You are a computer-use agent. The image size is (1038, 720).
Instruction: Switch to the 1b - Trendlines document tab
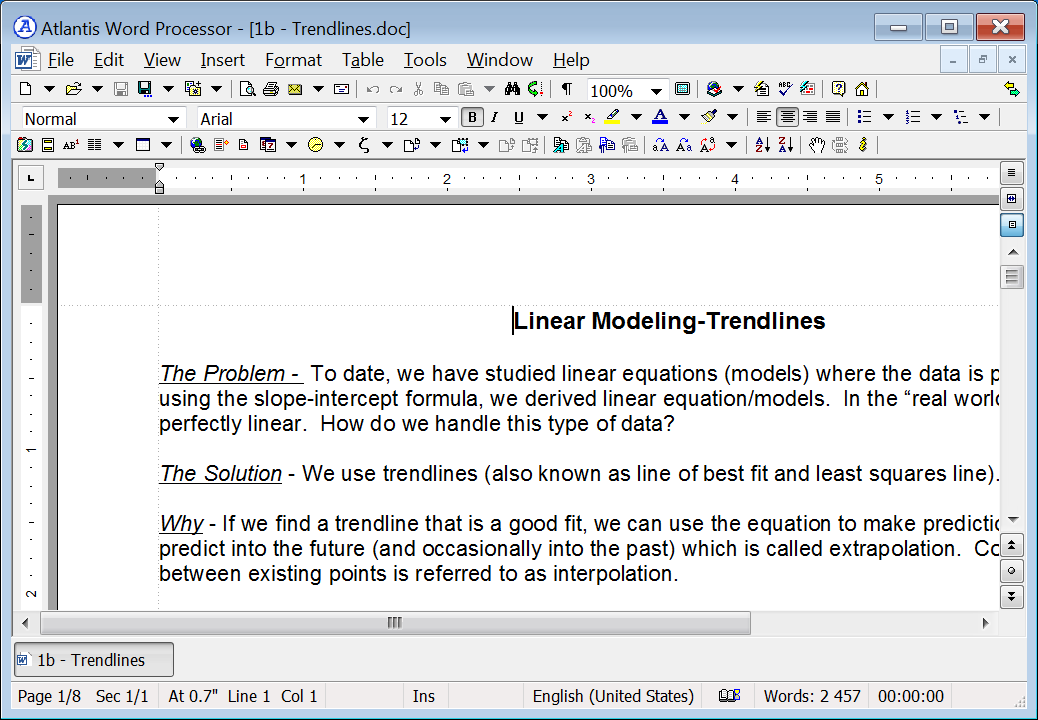click(x=94, y=660)
